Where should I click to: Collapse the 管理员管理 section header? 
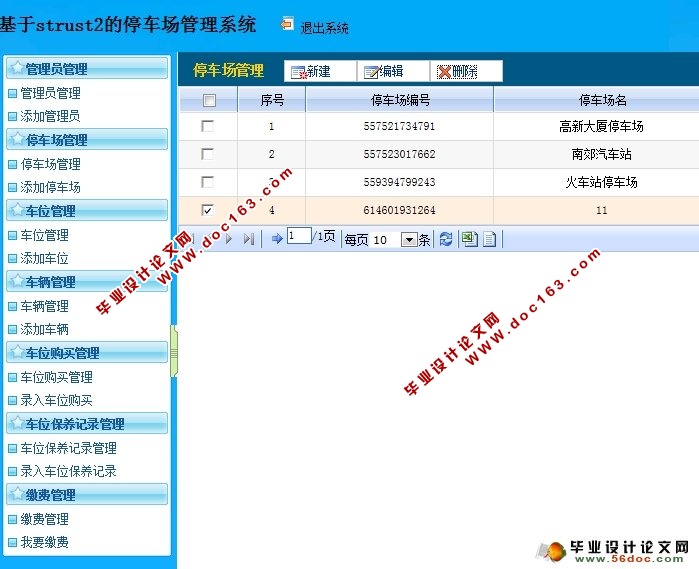(87, 68)
